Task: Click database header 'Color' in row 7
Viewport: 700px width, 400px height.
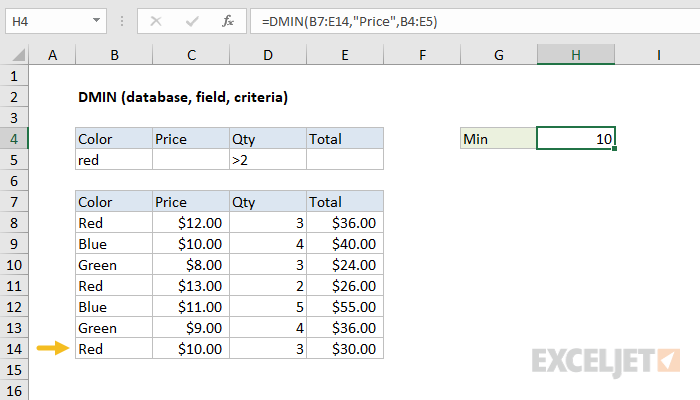Action: [x=114, y=202]
